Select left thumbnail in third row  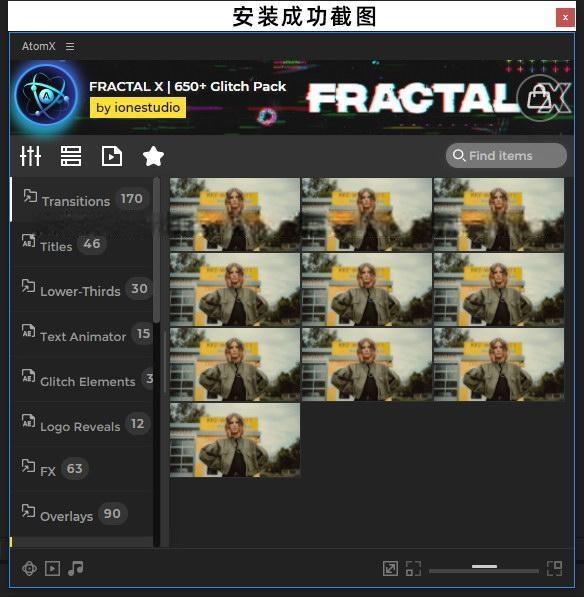point(235,364)
